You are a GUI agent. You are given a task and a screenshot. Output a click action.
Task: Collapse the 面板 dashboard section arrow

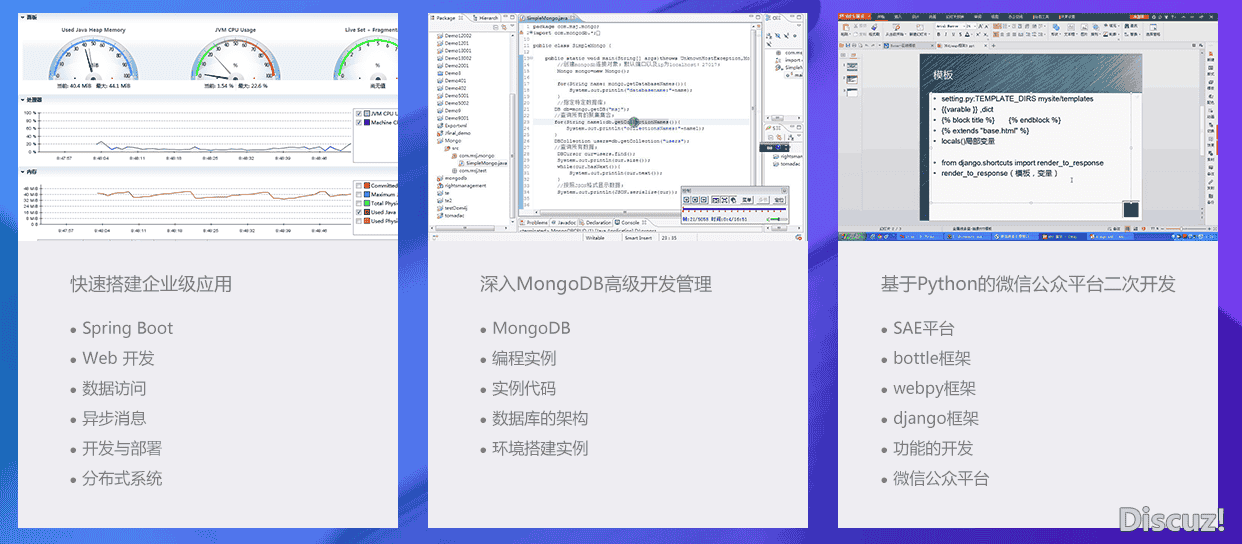(22, 18)
